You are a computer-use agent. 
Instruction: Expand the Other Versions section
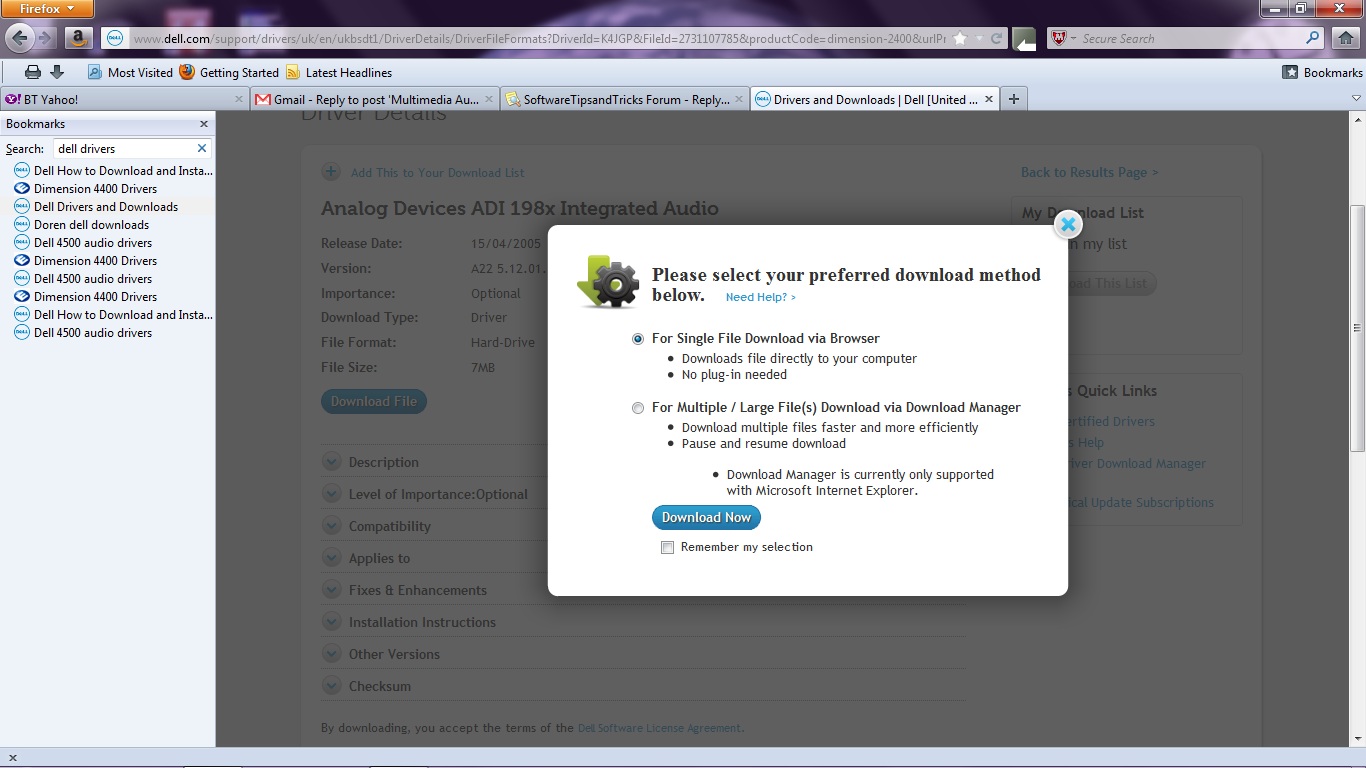[331, 654]
